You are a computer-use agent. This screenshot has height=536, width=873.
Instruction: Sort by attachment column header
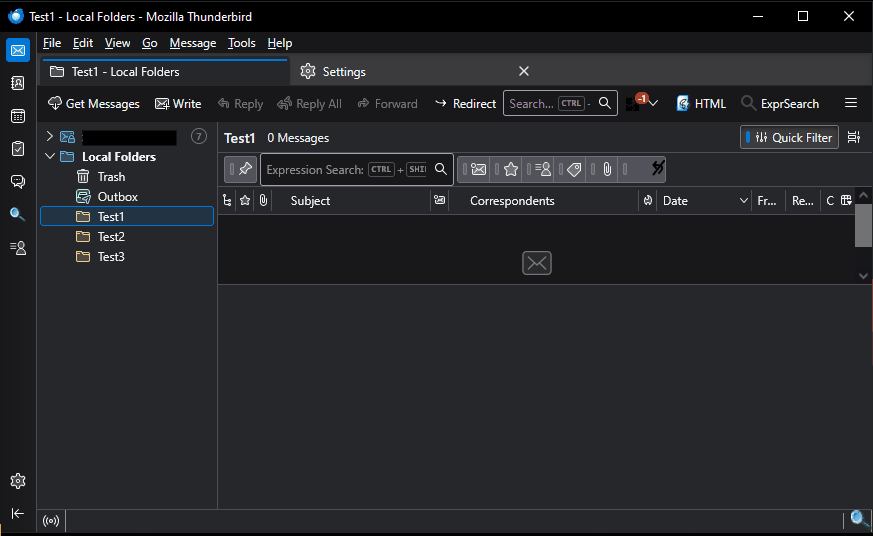tap(263, 201)
